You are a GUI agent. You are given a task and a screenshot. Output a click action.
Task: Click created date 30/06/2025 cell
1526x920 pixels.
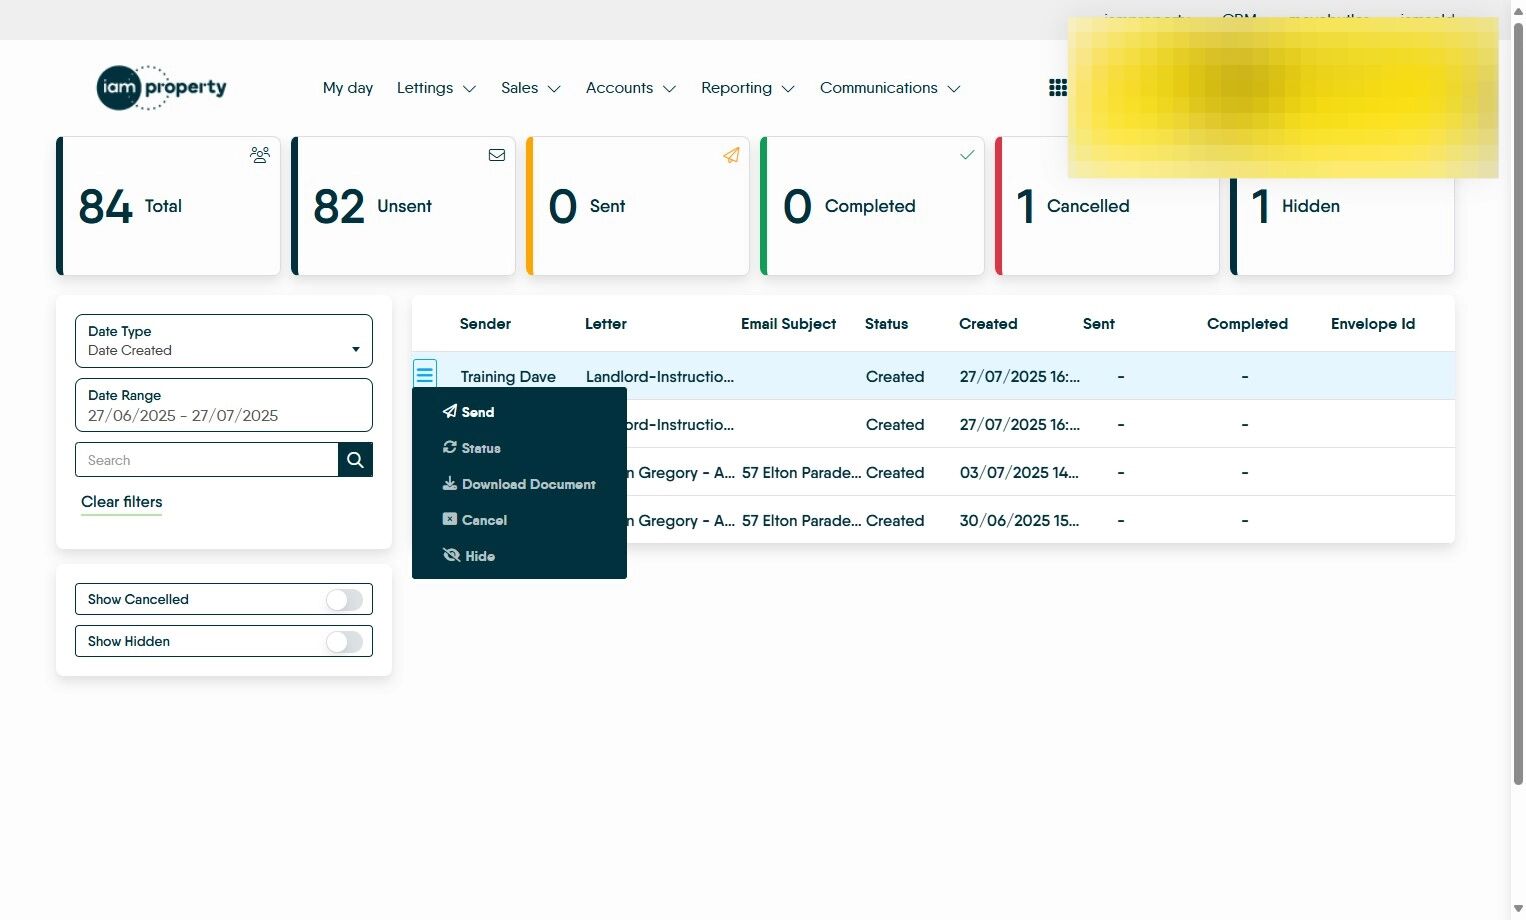coord(1019,521)
